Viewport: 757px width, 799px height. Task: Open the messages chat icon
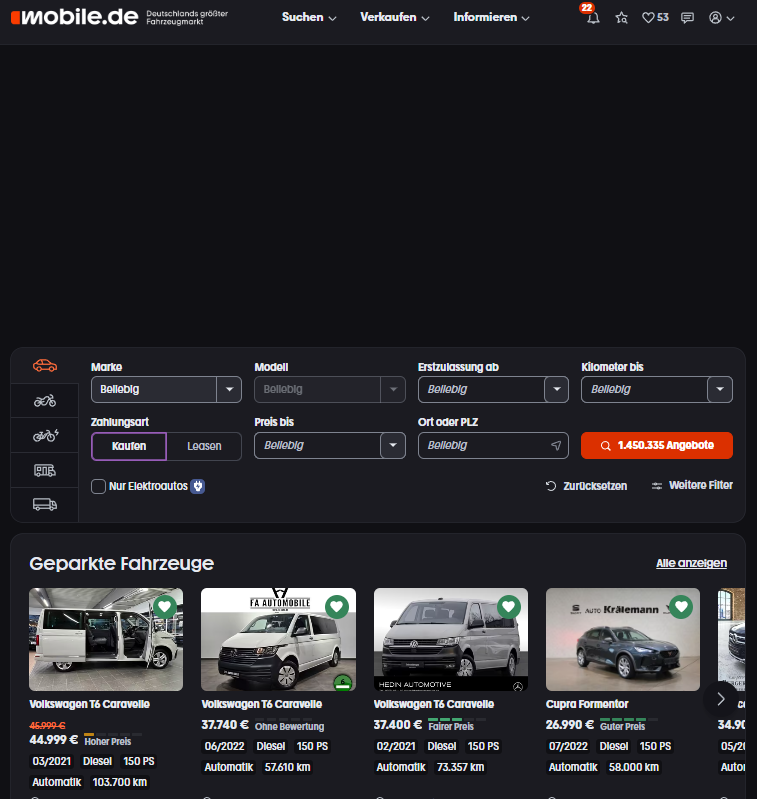(x=687, y=18)
